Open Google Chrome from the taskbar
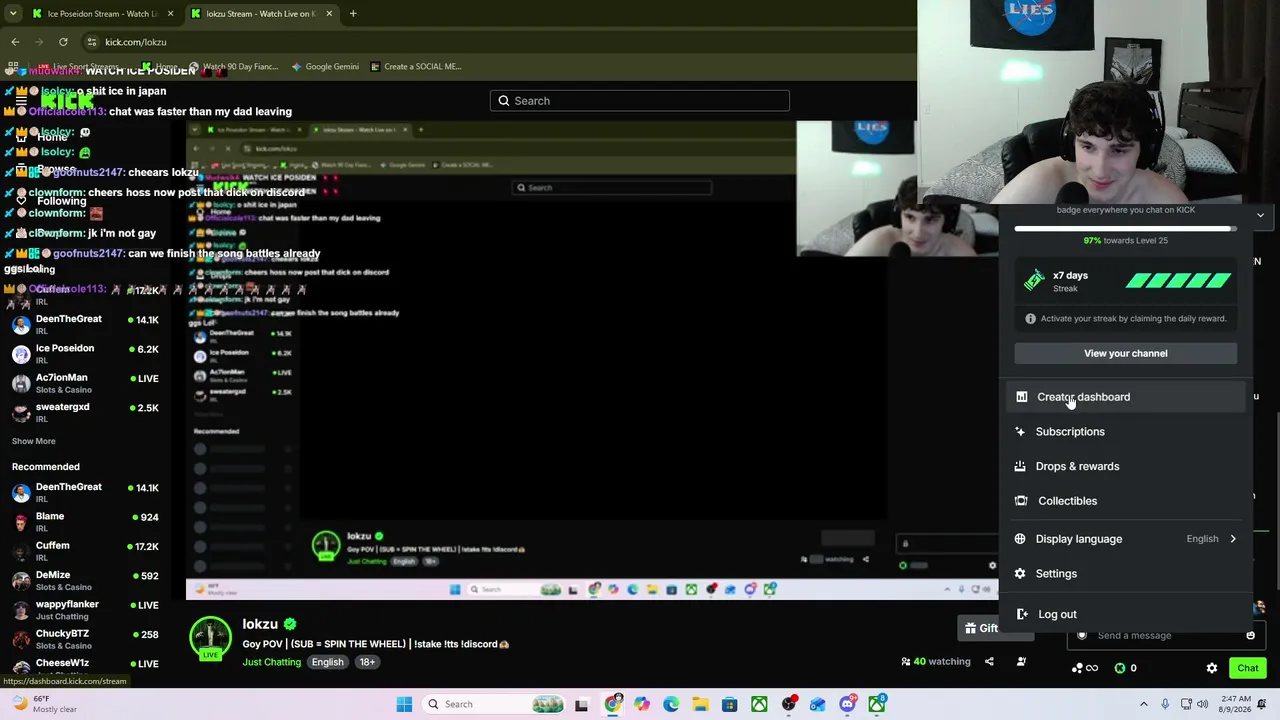The height and width of the screenshot is (720, 1280). tap(613, 704)
